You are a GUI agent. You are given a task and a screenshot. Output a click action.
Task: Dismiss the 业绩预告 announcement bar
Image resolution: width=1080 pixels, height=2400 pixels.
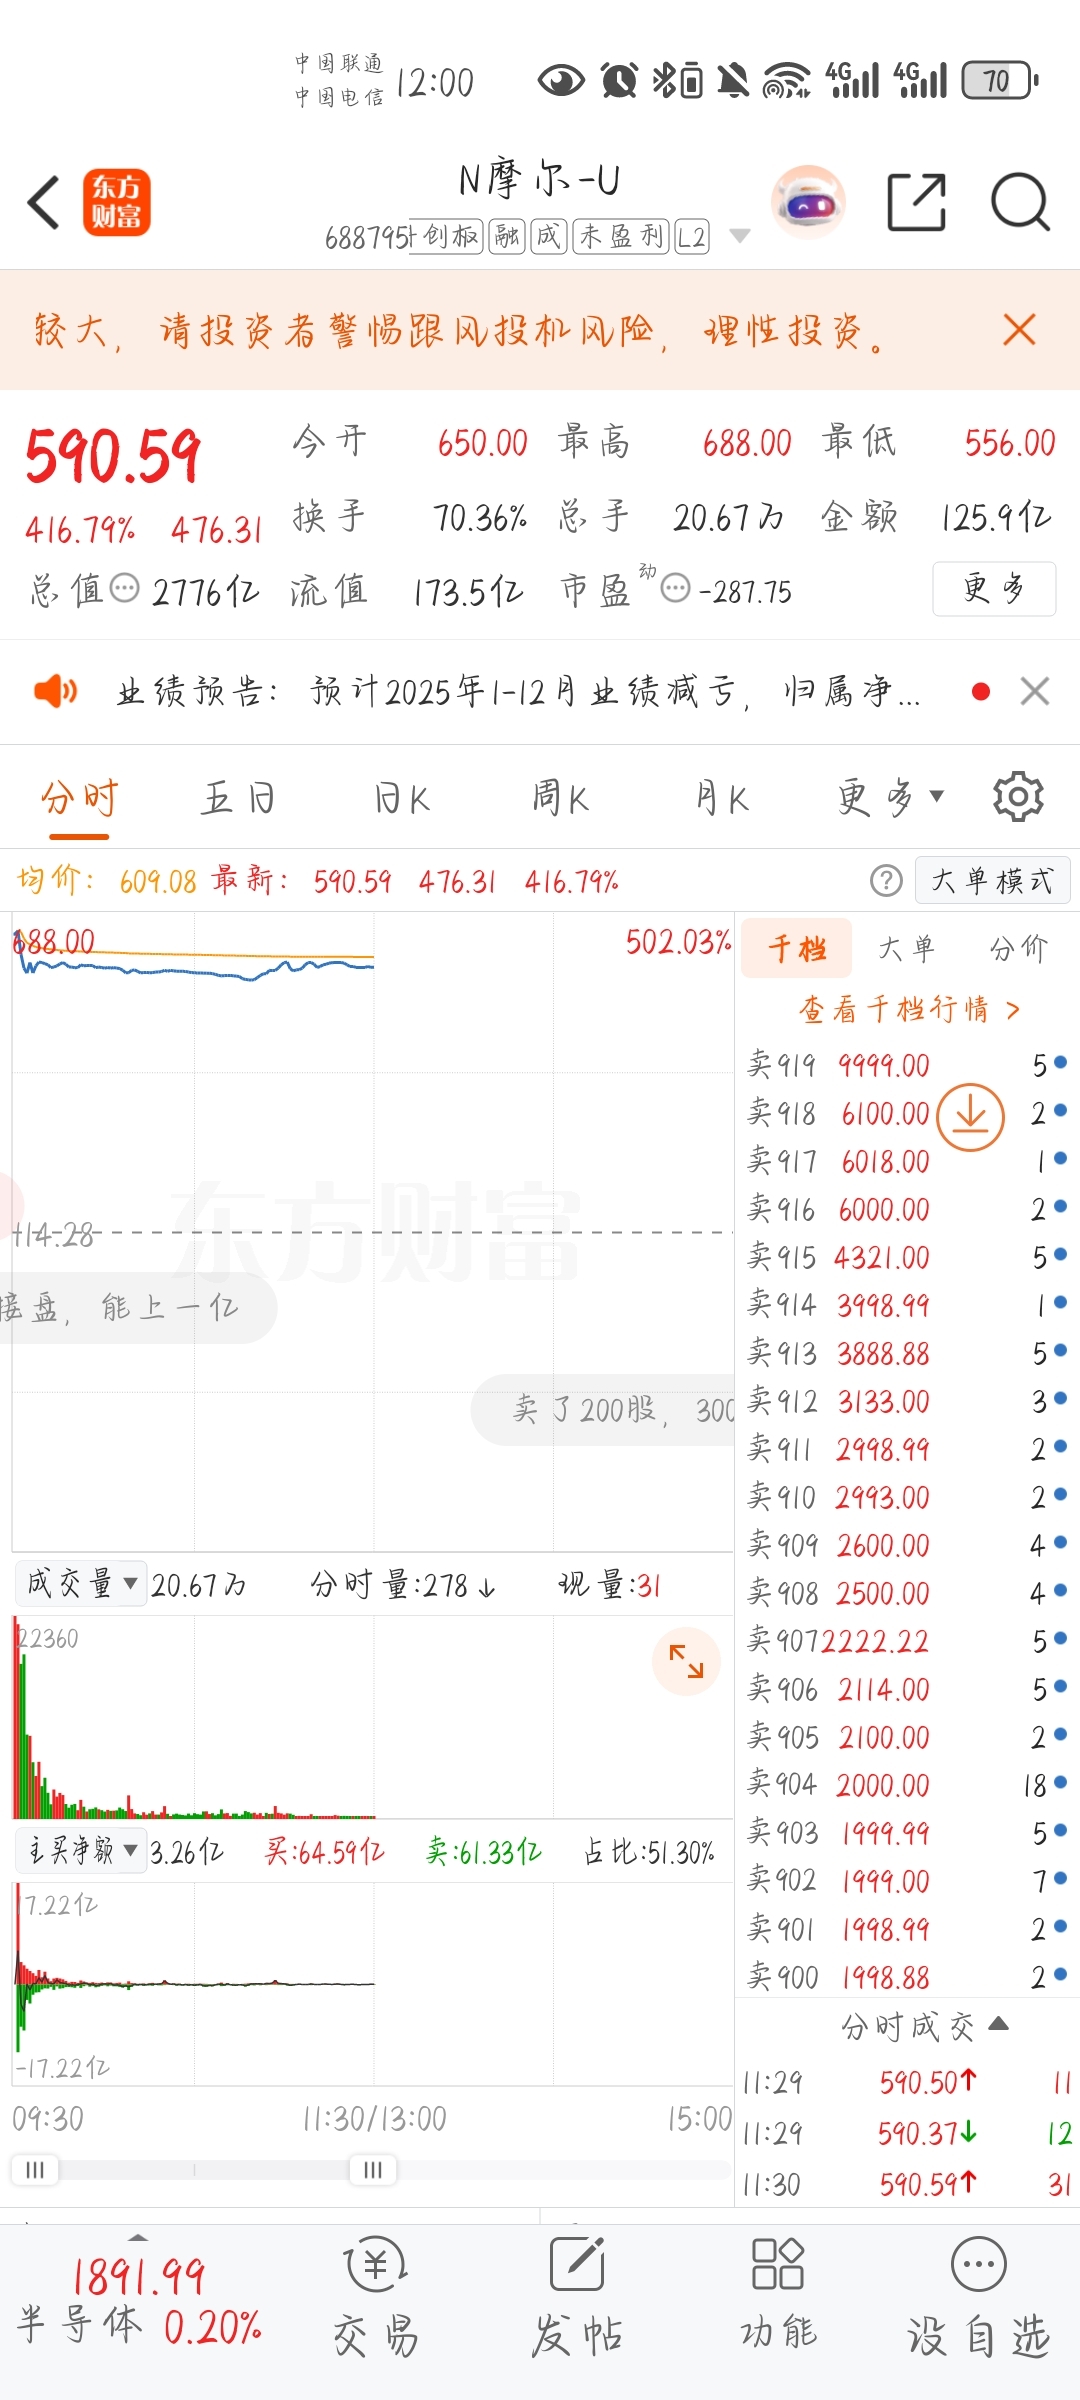click(1035, 691)
